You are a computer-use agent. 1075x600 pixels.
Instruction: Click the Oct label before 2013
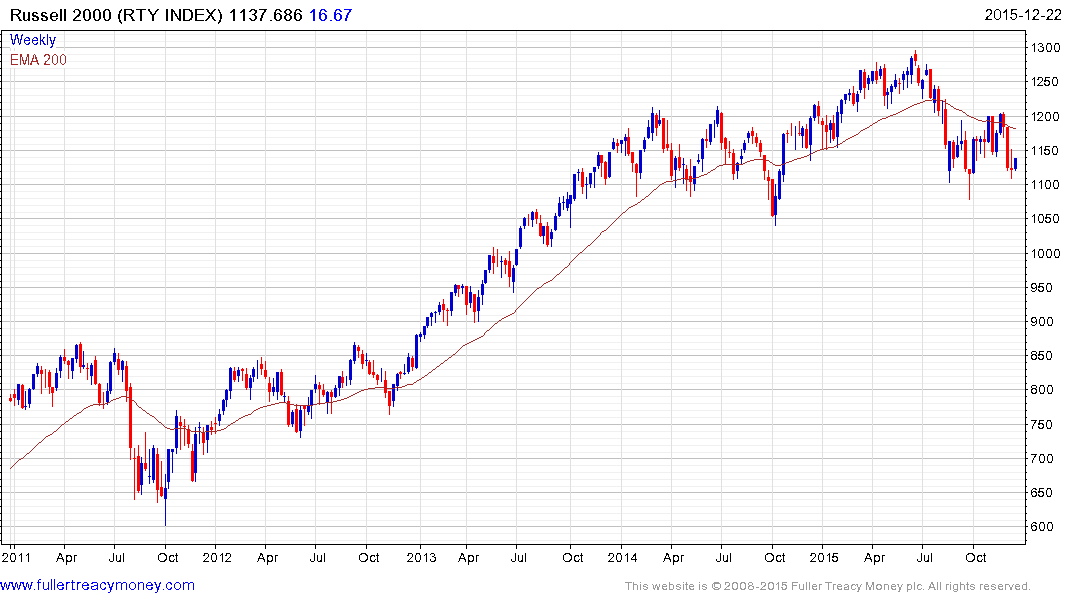pos(369,557)
